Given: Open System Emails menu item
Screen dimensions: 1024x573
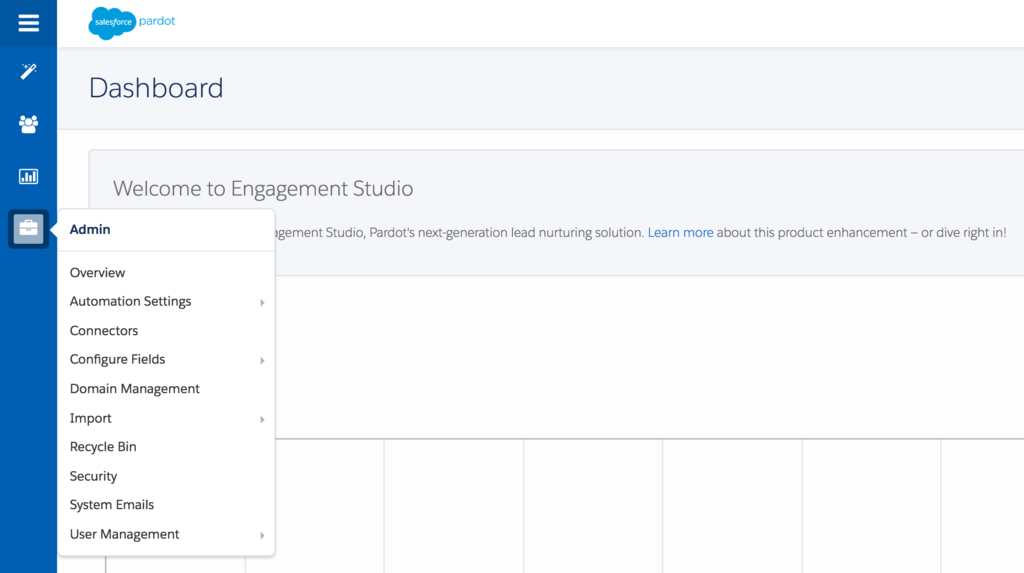Looking at the screenshot, I should [x=112, y=505].
